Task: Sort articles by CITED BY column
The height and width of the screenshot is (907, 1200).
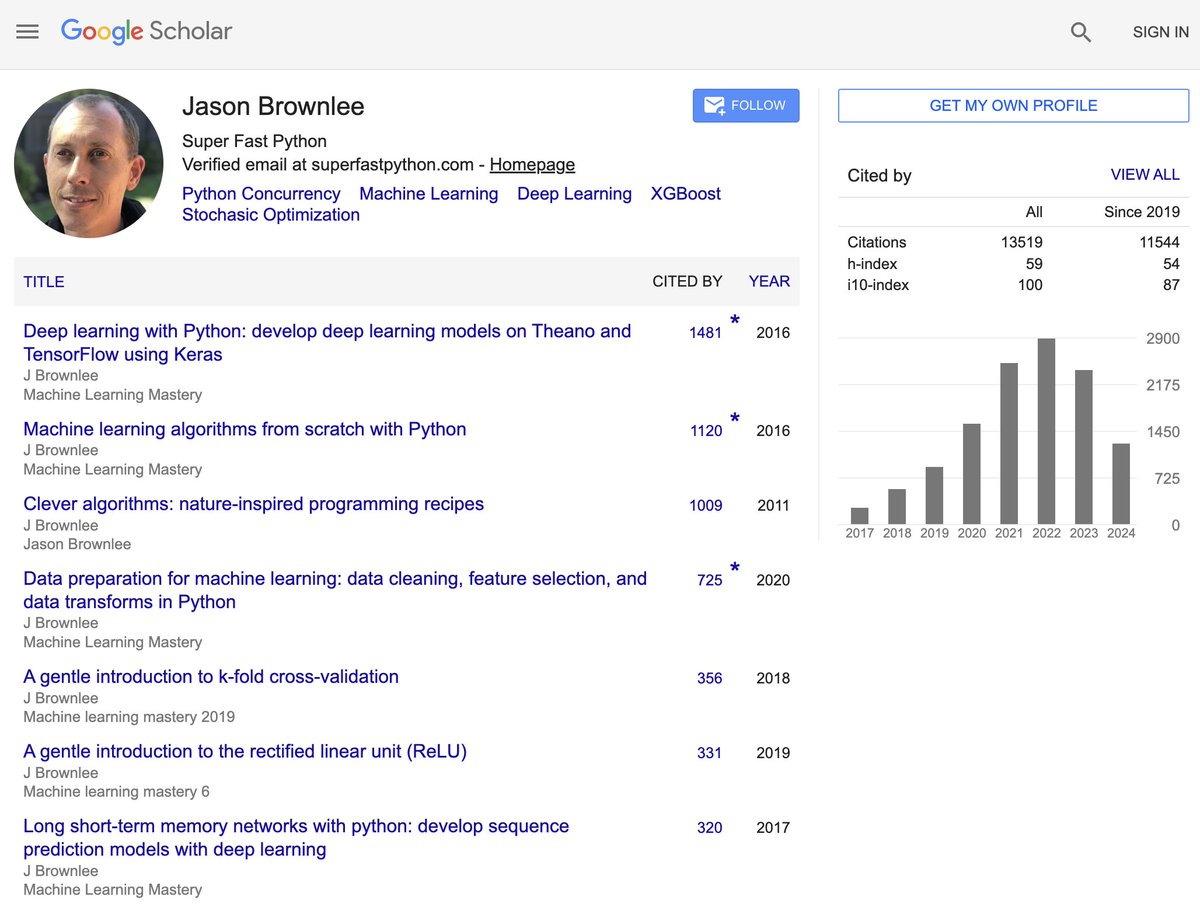Action: click(x=687, y=281)
